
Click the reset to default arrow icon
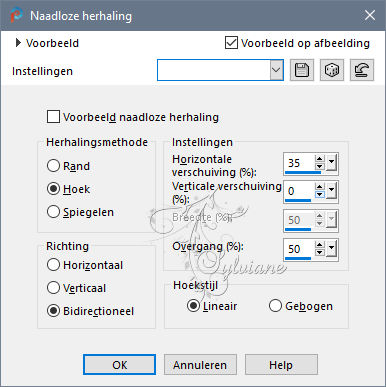pos(362,70)
